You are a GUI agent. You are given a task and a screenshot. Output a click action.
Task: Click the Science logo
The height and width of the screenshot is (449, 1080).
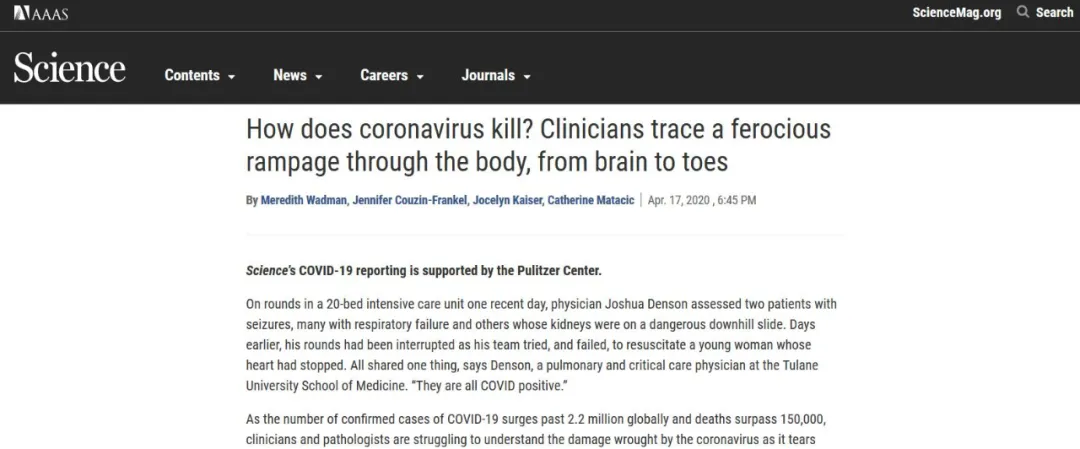coord(70,69)
